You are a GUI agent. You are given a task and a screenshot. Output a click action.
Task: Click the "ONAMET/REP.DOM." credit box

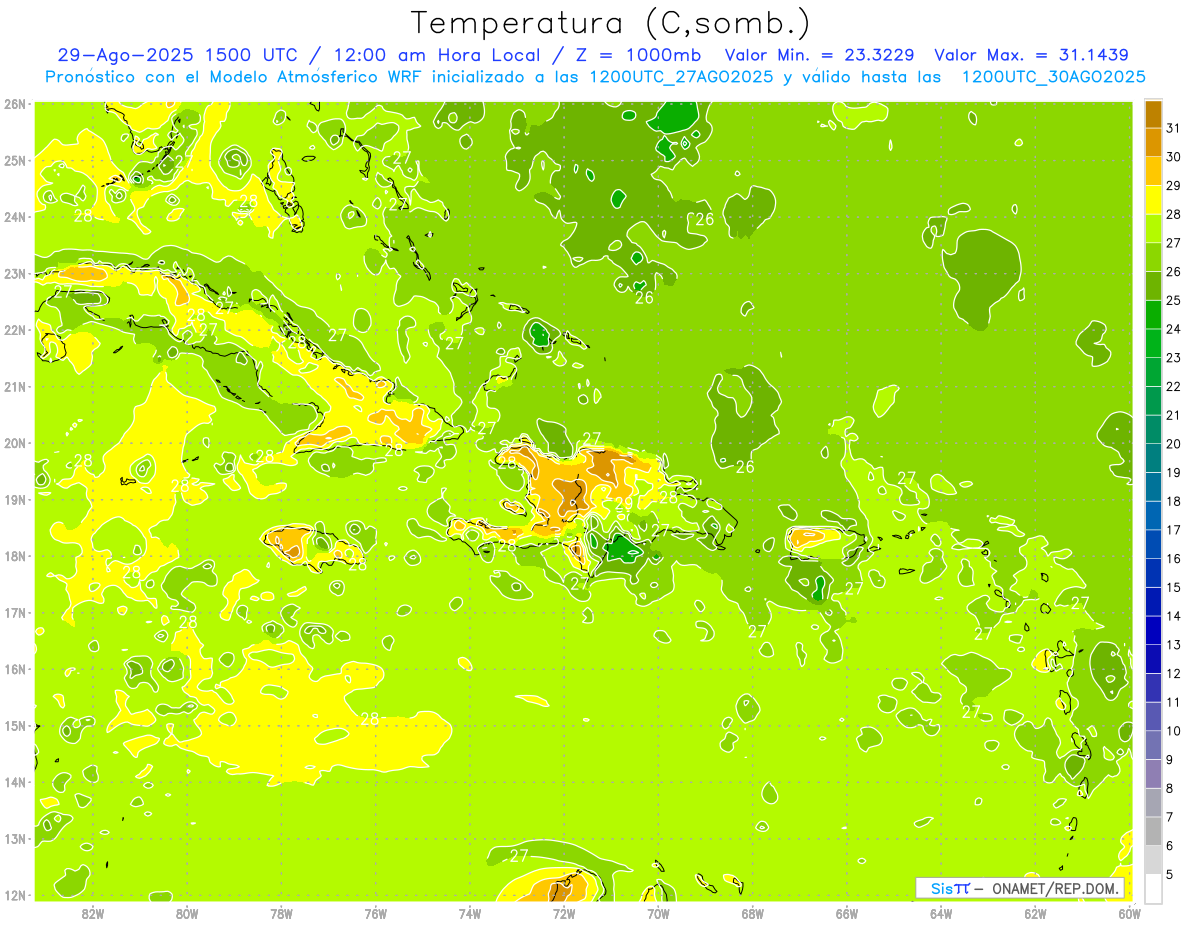pos(1020,888)
